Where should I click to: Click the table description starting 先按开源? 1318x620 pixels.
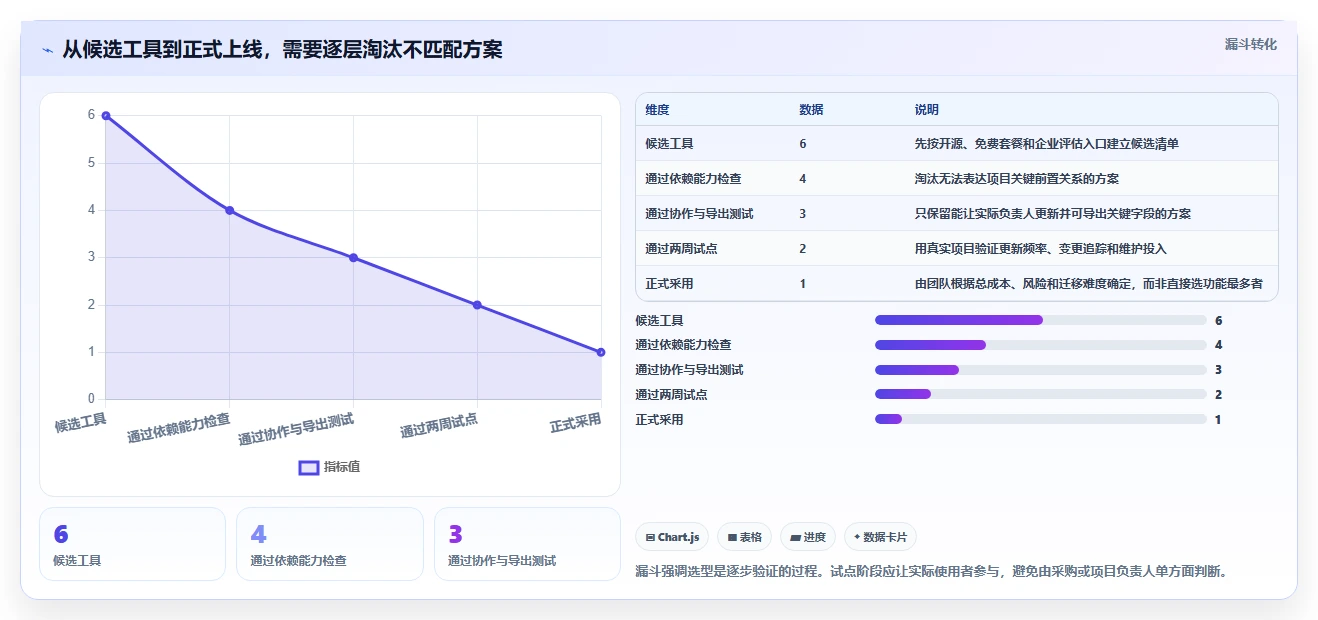click(1047, 144)
